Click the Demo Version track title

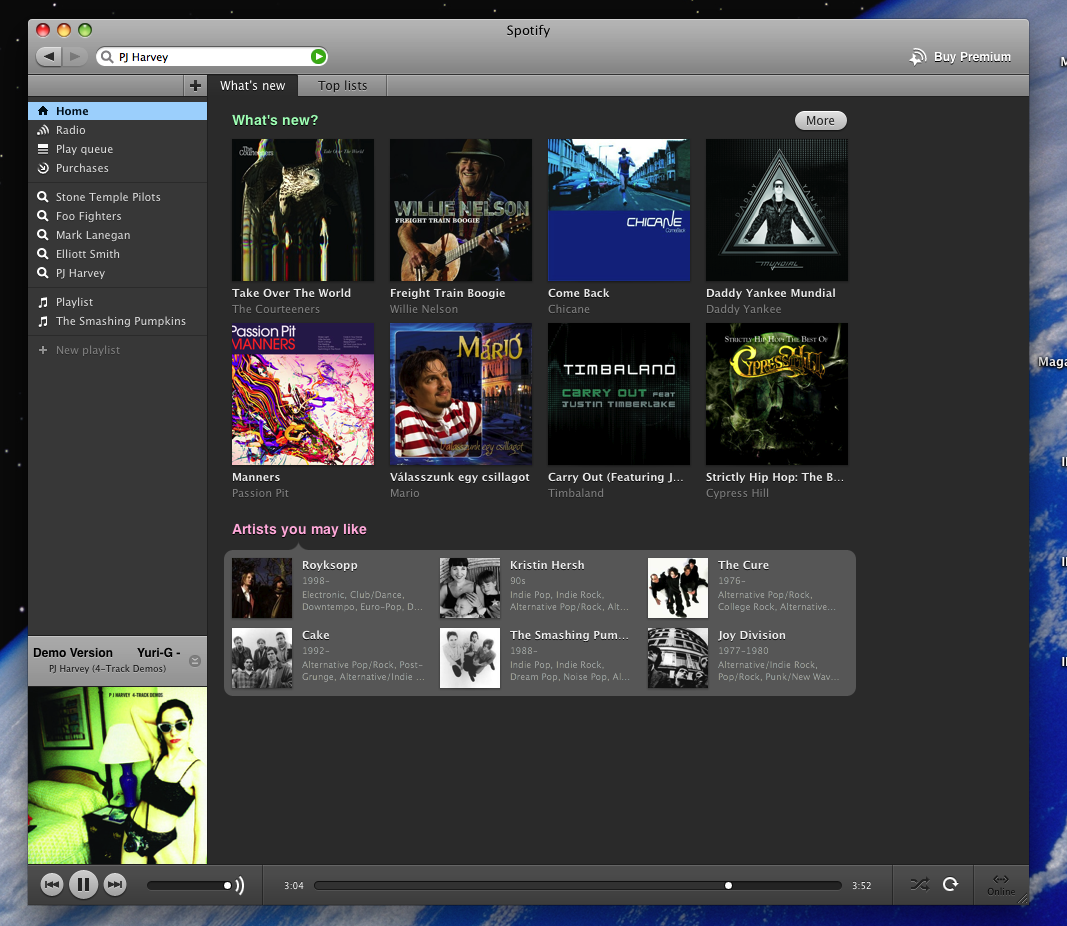coord(73,652)
